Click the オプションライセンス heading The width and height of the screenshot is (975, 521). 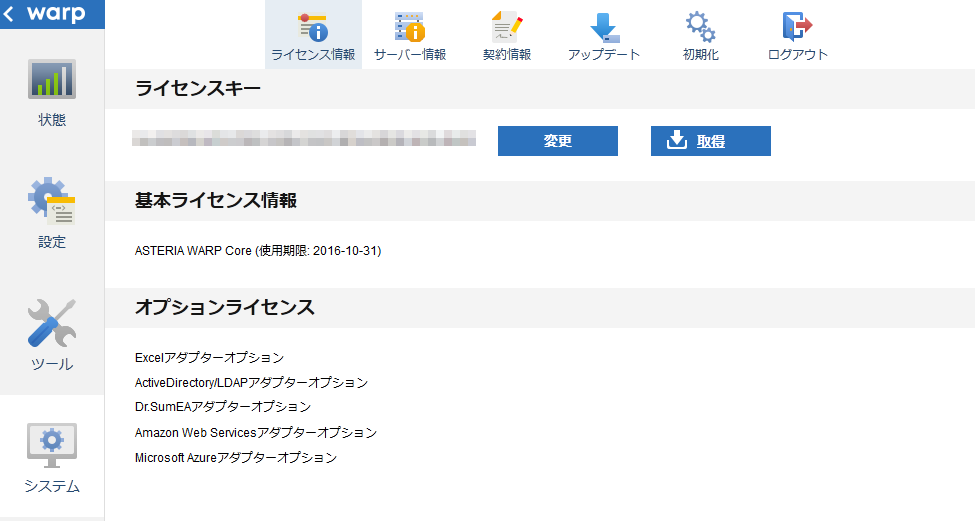(x=224, y=307)
